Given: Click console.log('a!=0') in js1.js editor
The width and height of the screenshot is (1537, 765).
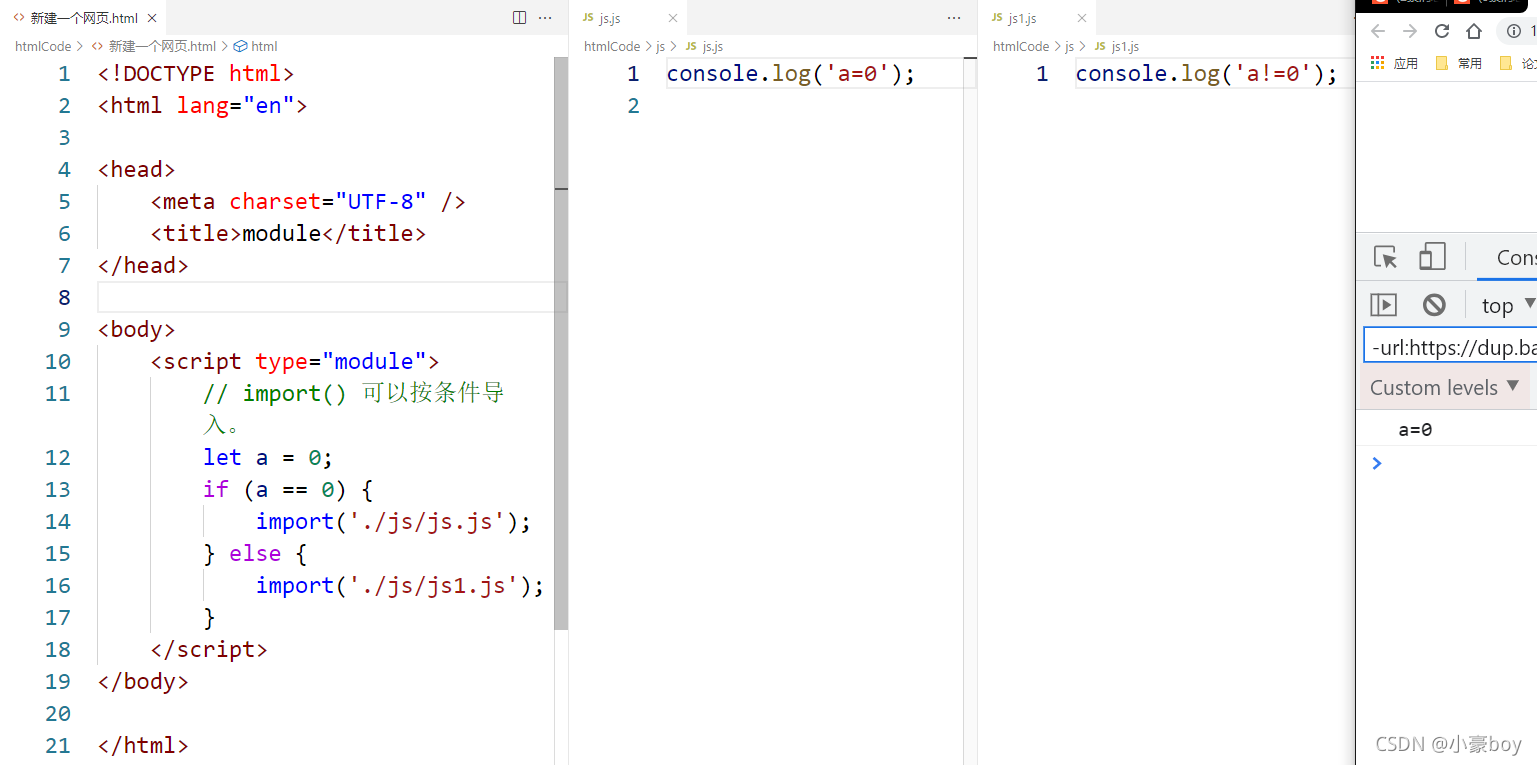Looking at the screenshot, I should (1206, 73).
